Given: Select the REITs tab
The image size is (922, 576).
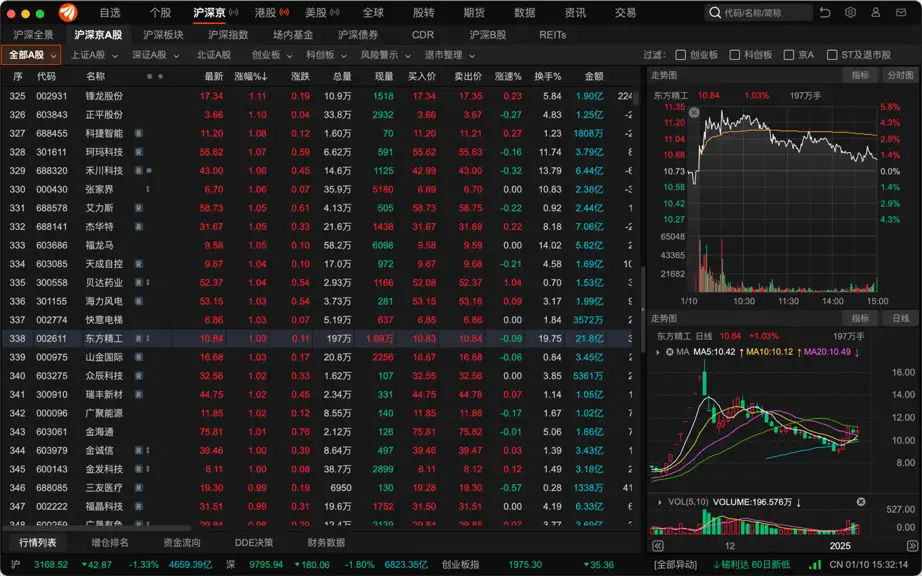Looking at the screenshot, I should point(553,35).
